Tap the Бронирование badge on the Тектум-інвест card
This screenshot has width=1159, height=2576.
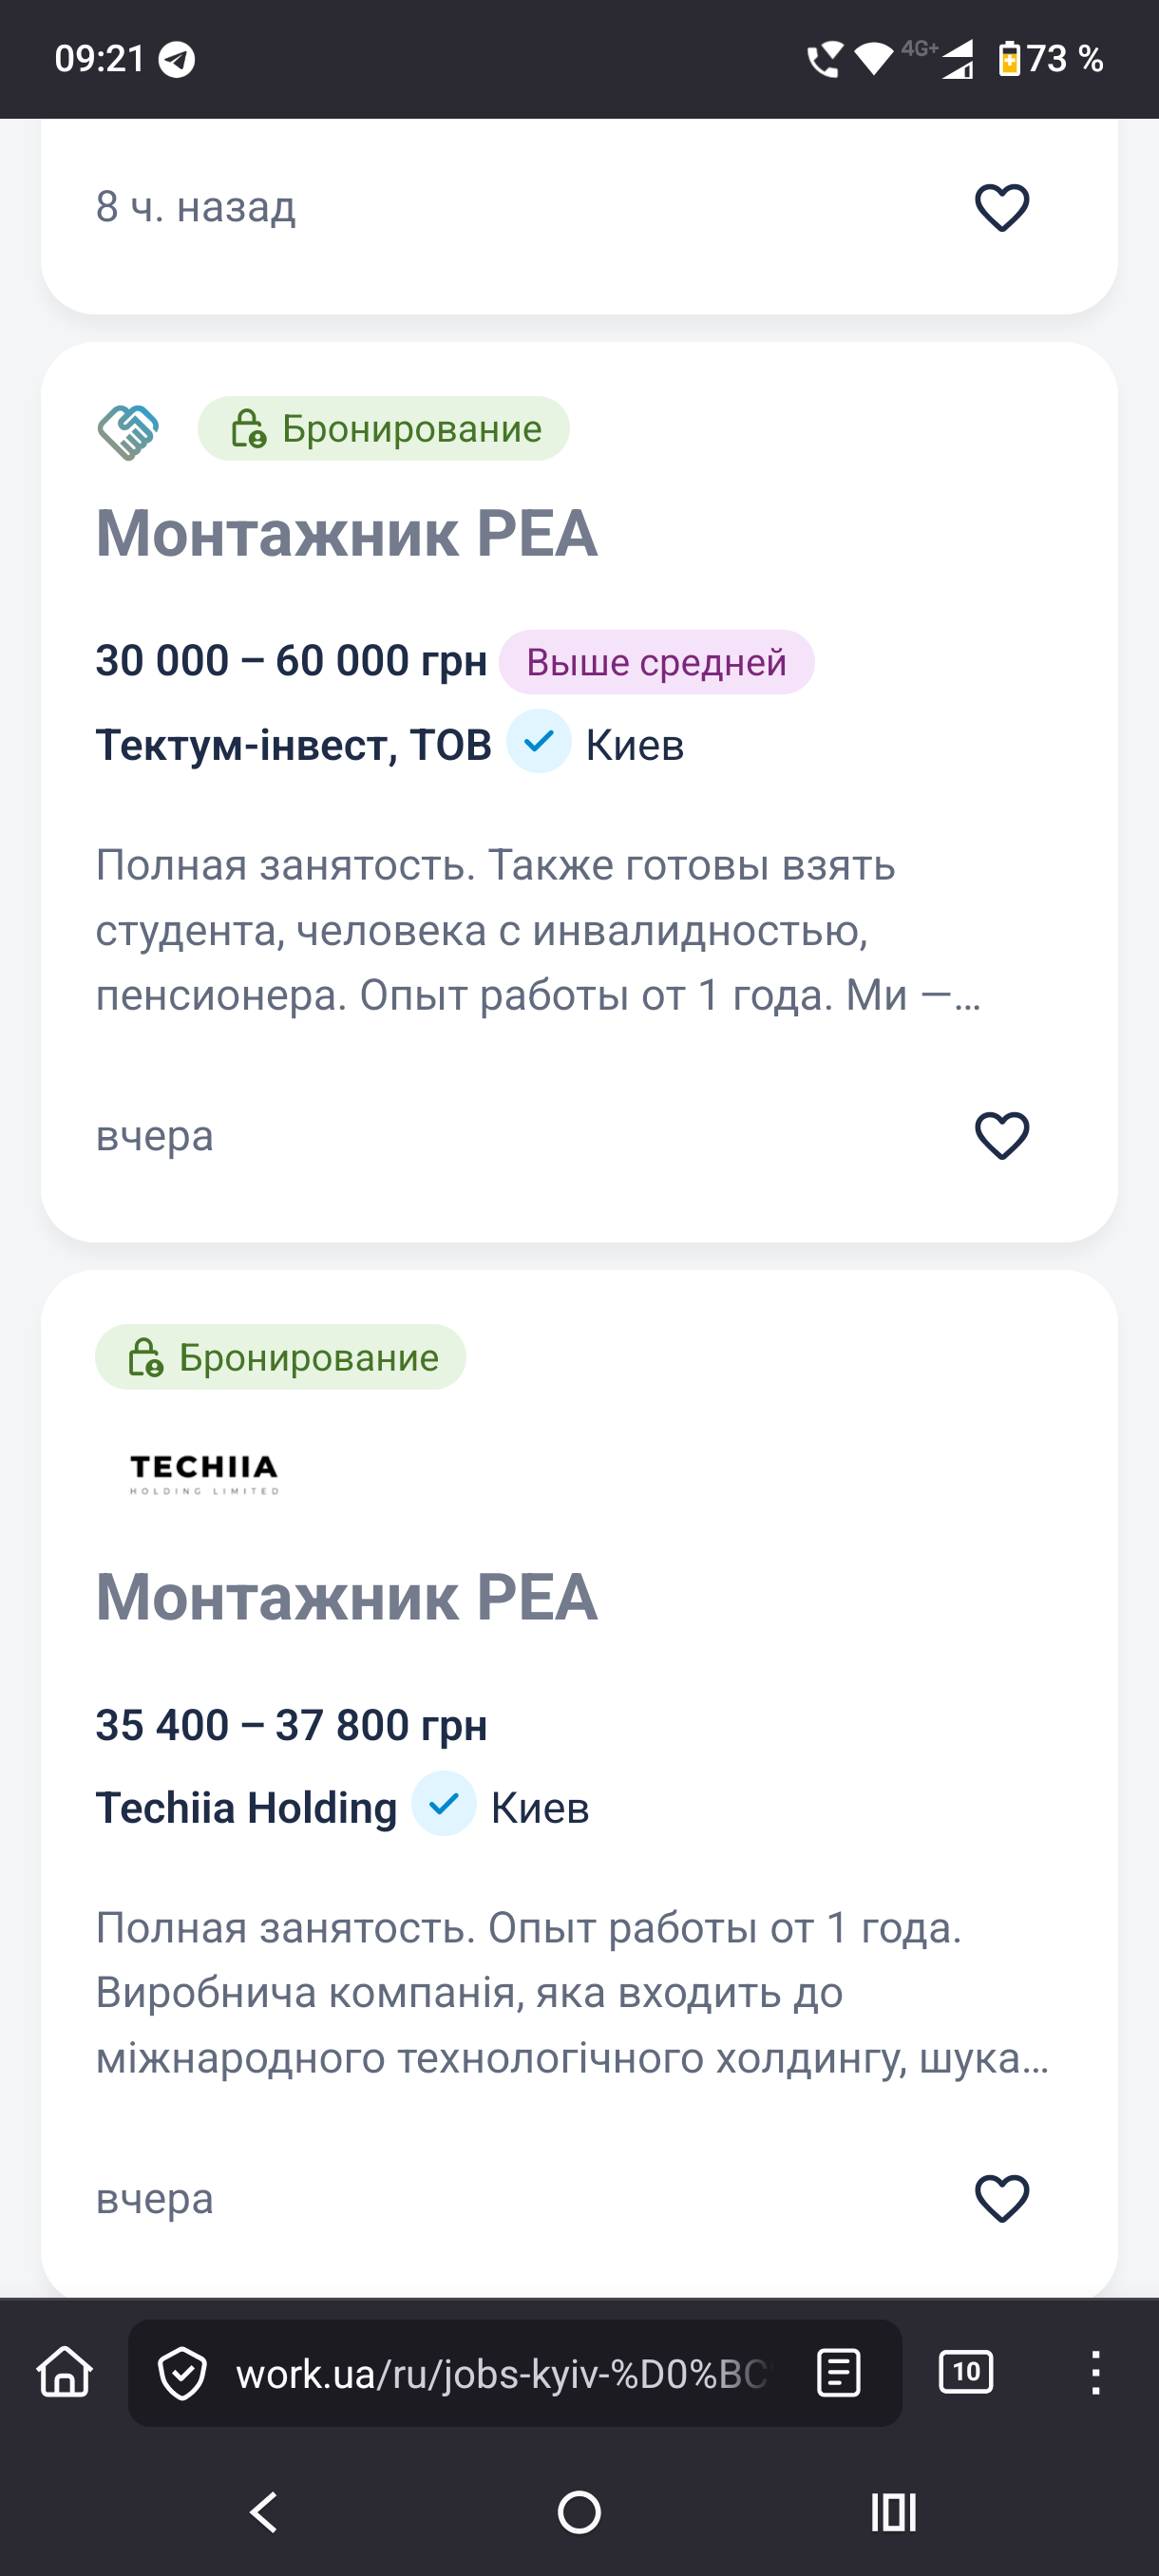pyautogui.click(x=384, y=429)
